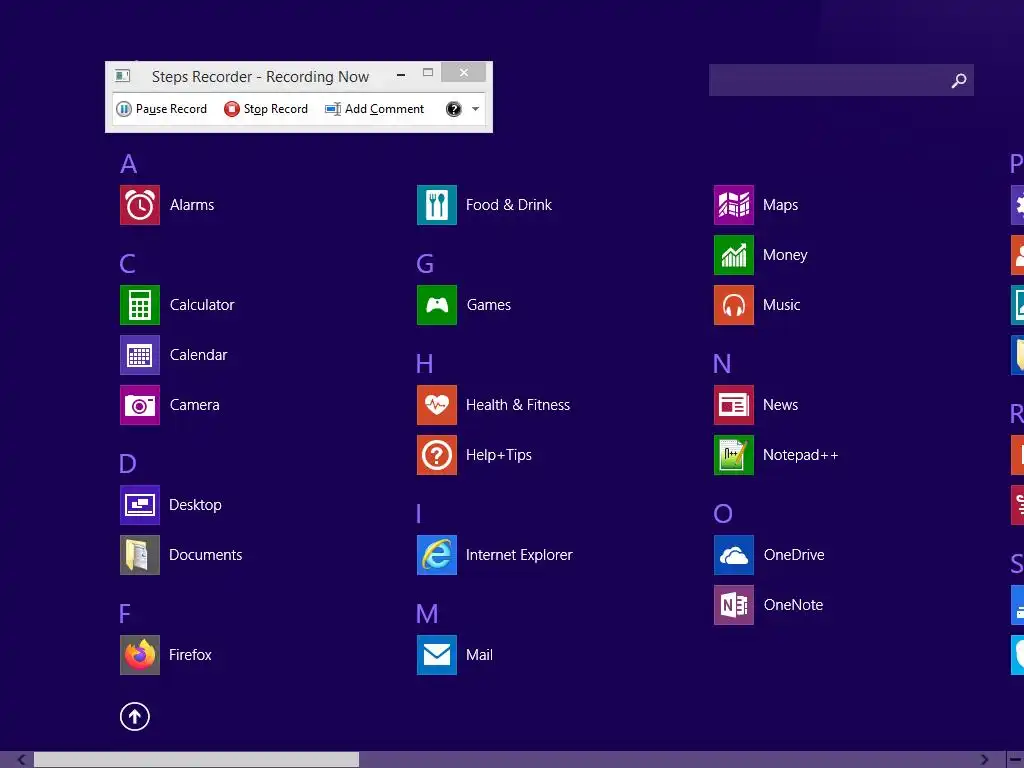Click the scrollbar right arrow
This screenshot has width=1024, height=768.
[985, 760]
